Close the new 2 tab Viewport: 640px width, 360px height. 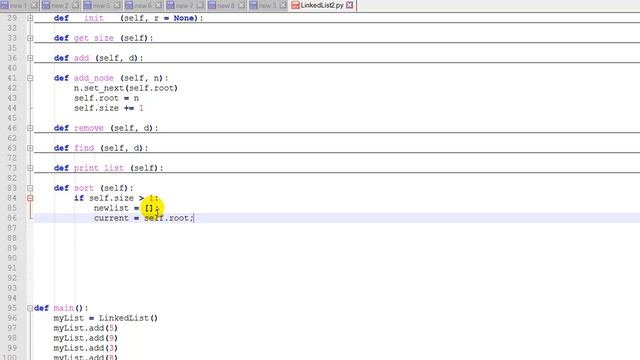(x=76, y=5)
